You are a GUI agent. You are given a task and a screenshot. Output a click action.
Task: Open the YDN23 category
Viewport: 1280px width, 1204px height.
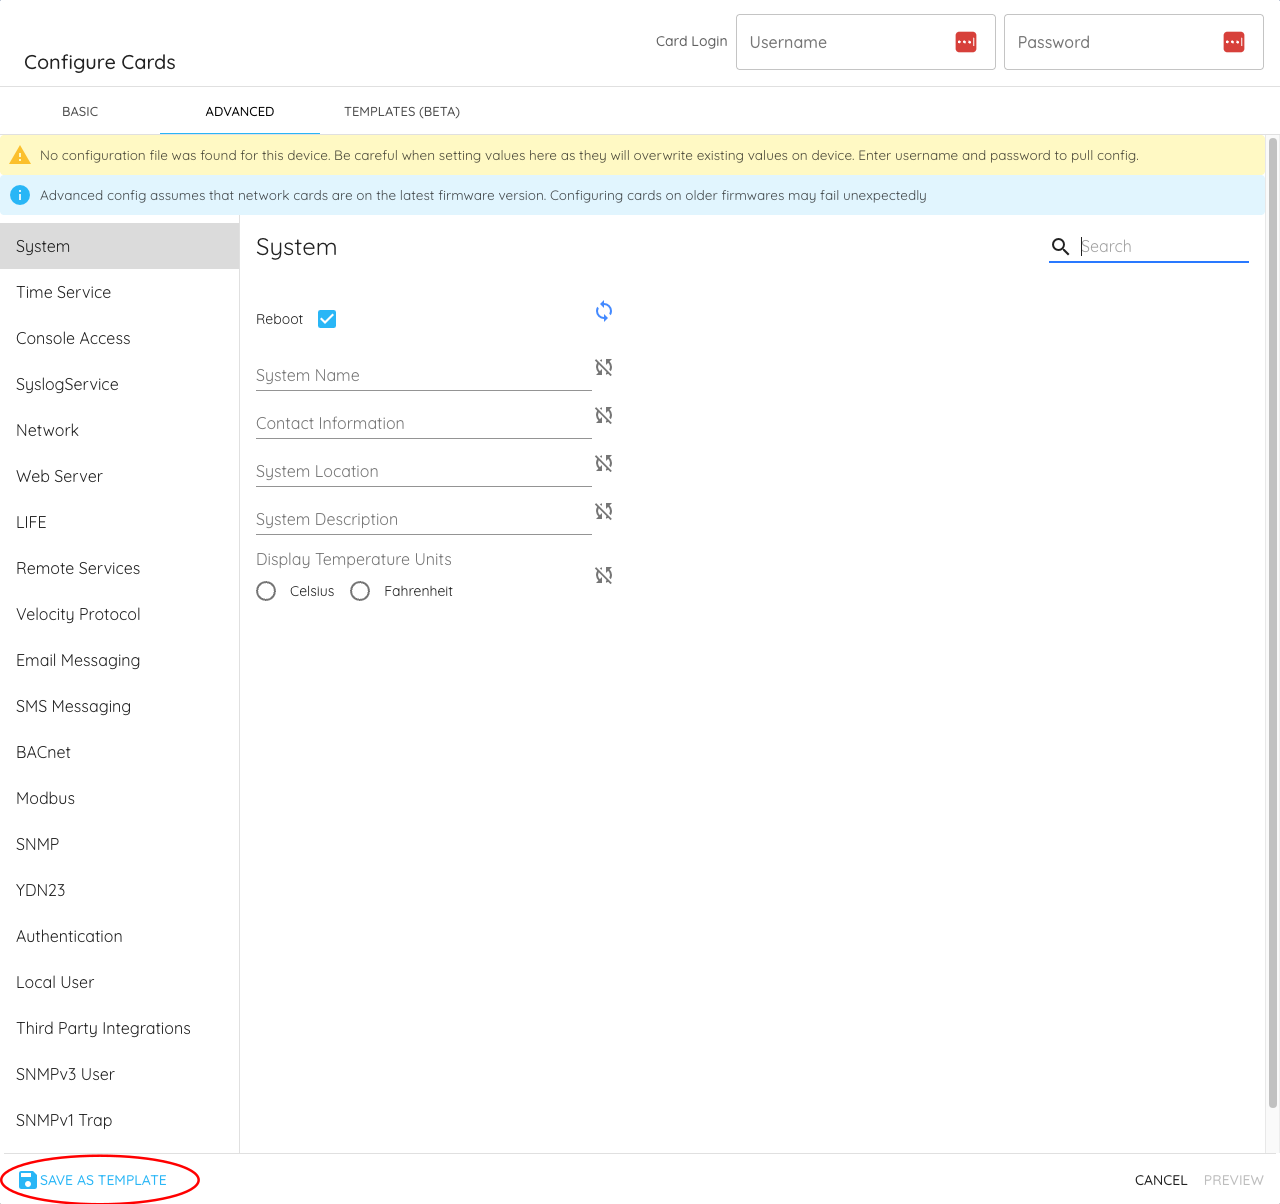[x=120, y=890]
